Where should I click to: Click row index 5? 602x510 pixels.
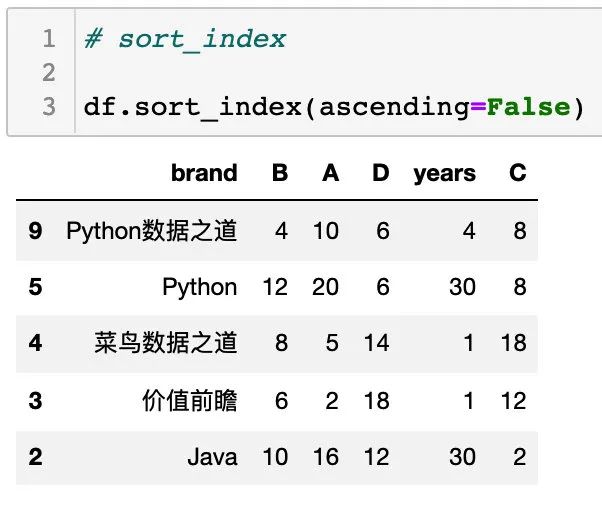pyautogui.click(x=35, y=287)
